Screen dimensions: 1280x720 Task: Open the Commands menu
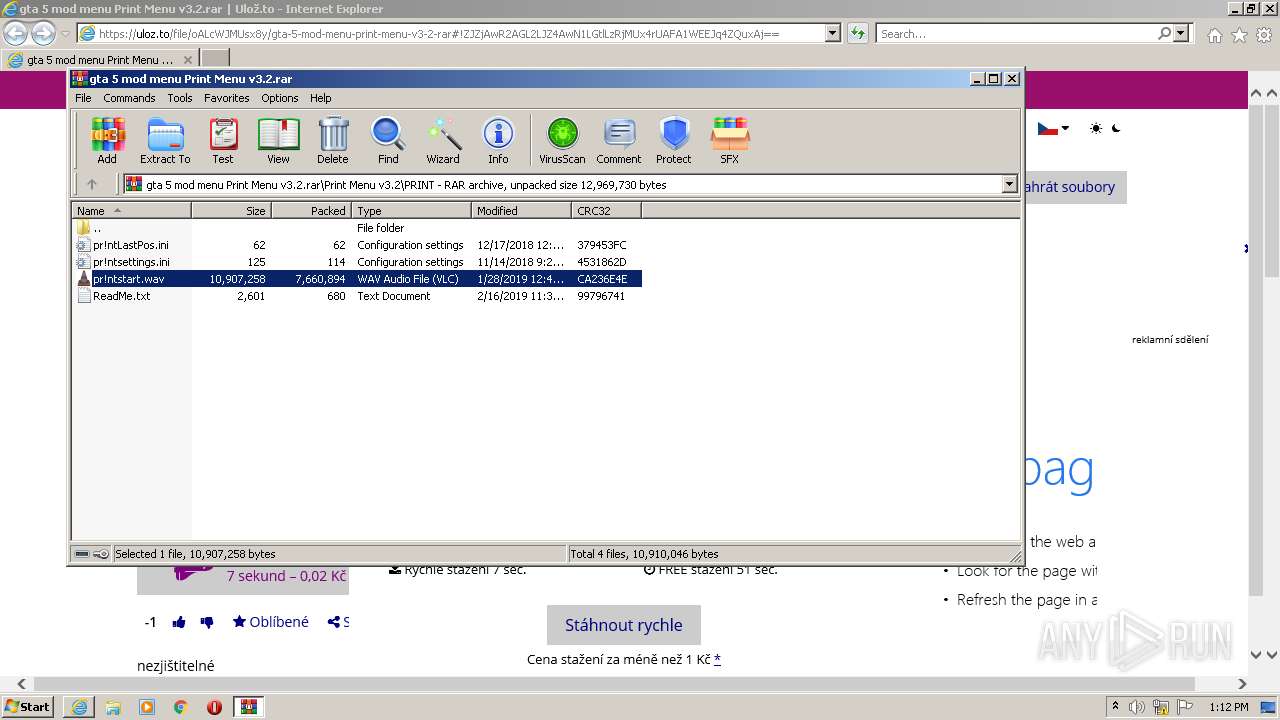click(x=129, y=98)
